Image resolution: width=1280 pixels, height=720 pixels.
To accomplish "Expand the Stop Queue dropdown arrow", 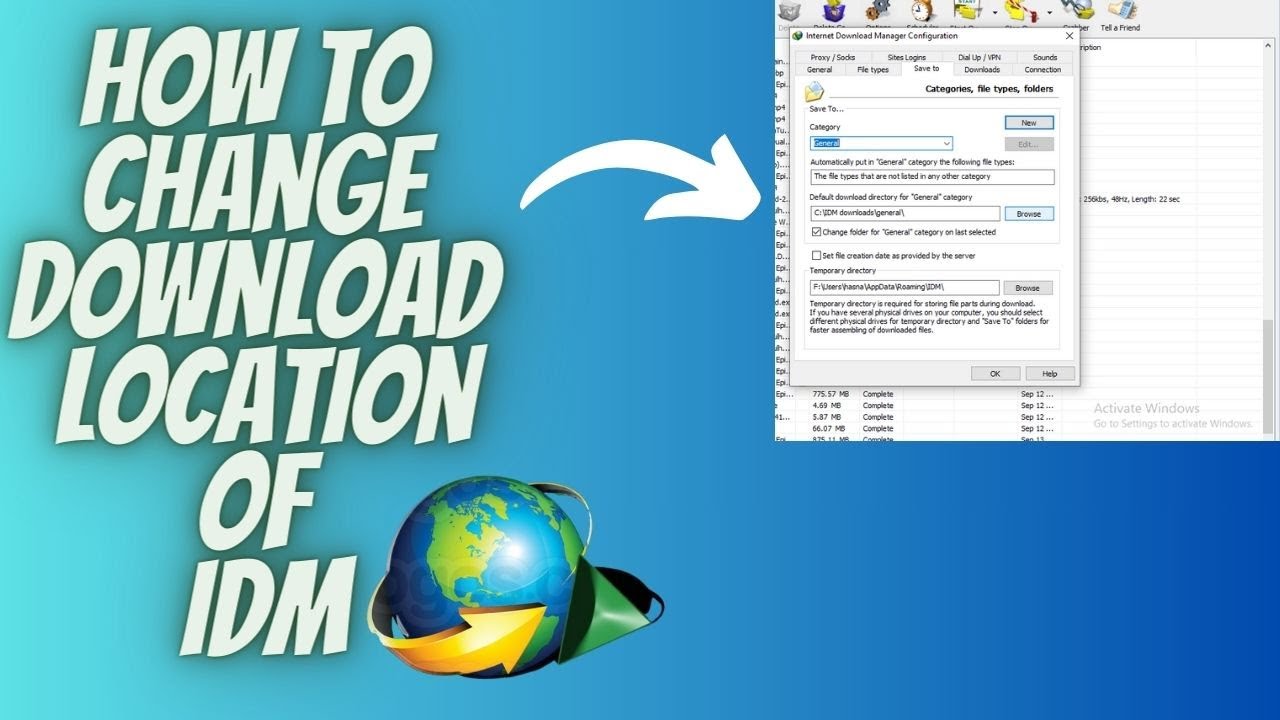I will [x=1049, y=13].
